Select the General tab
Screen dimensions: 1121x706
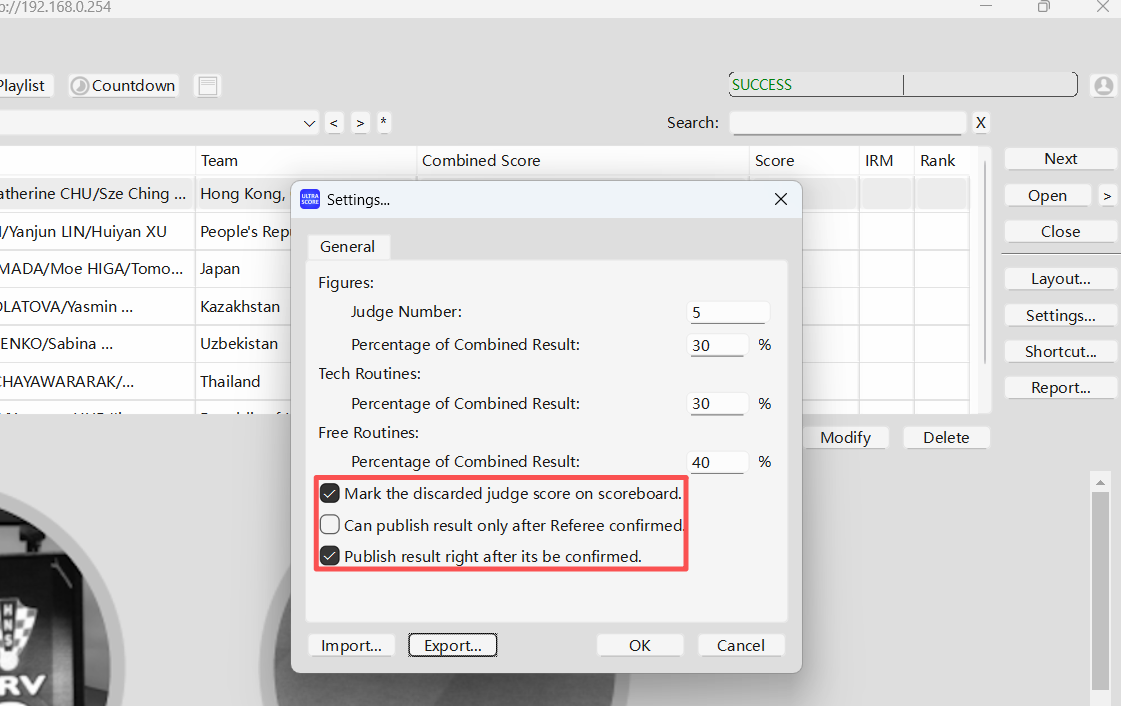(x=347, y=247)
